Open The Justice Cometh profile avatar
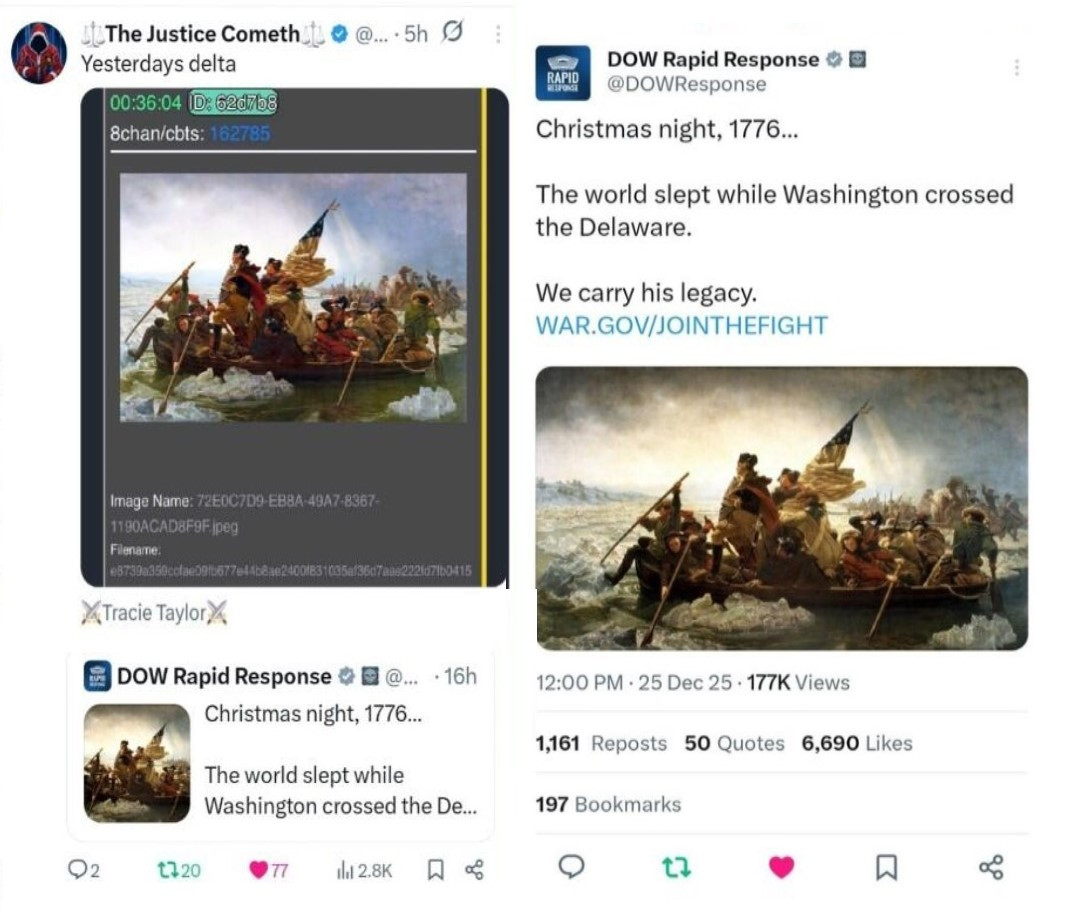This screenshot has width=1068, height=912. 39,52
